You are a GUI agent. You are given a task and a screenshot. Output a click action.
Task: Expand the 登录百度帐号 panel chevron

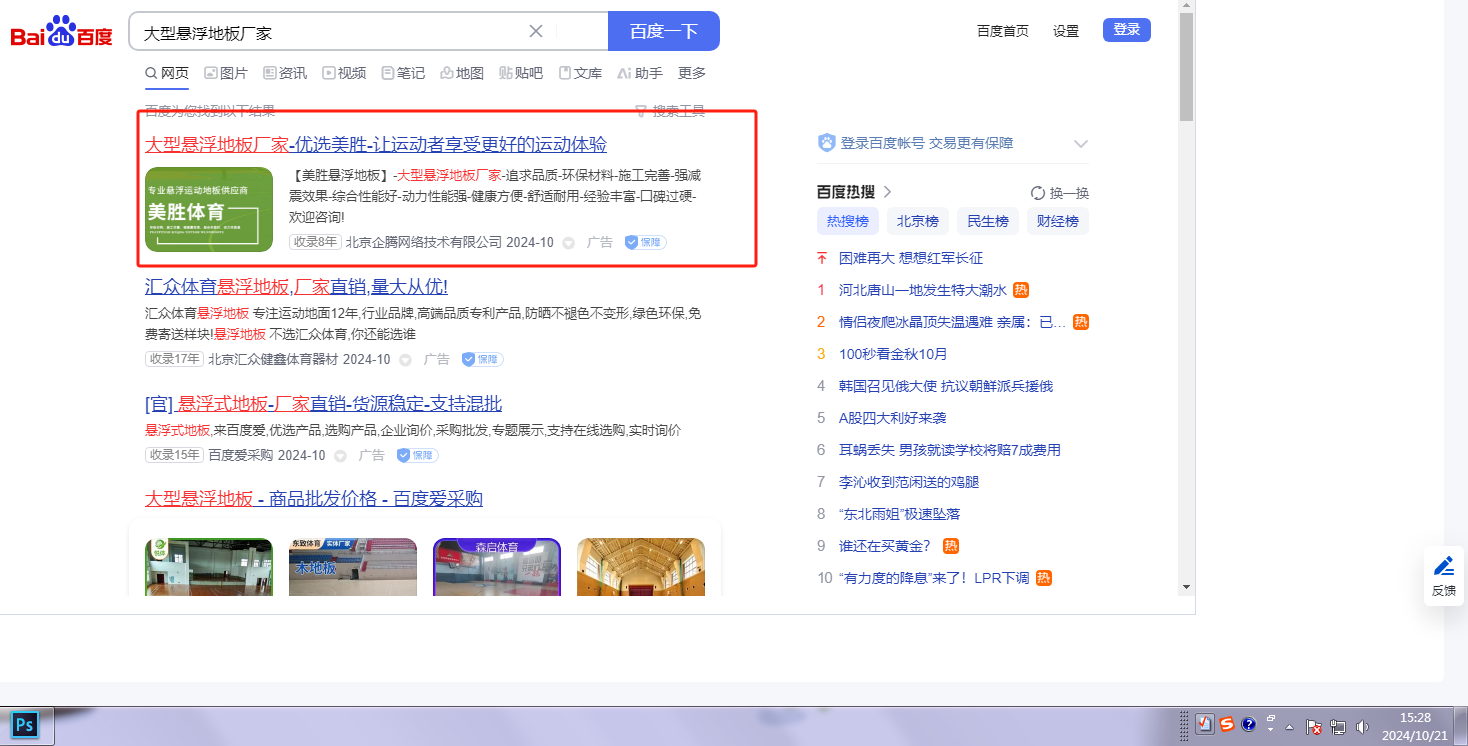pos(1080,143)
